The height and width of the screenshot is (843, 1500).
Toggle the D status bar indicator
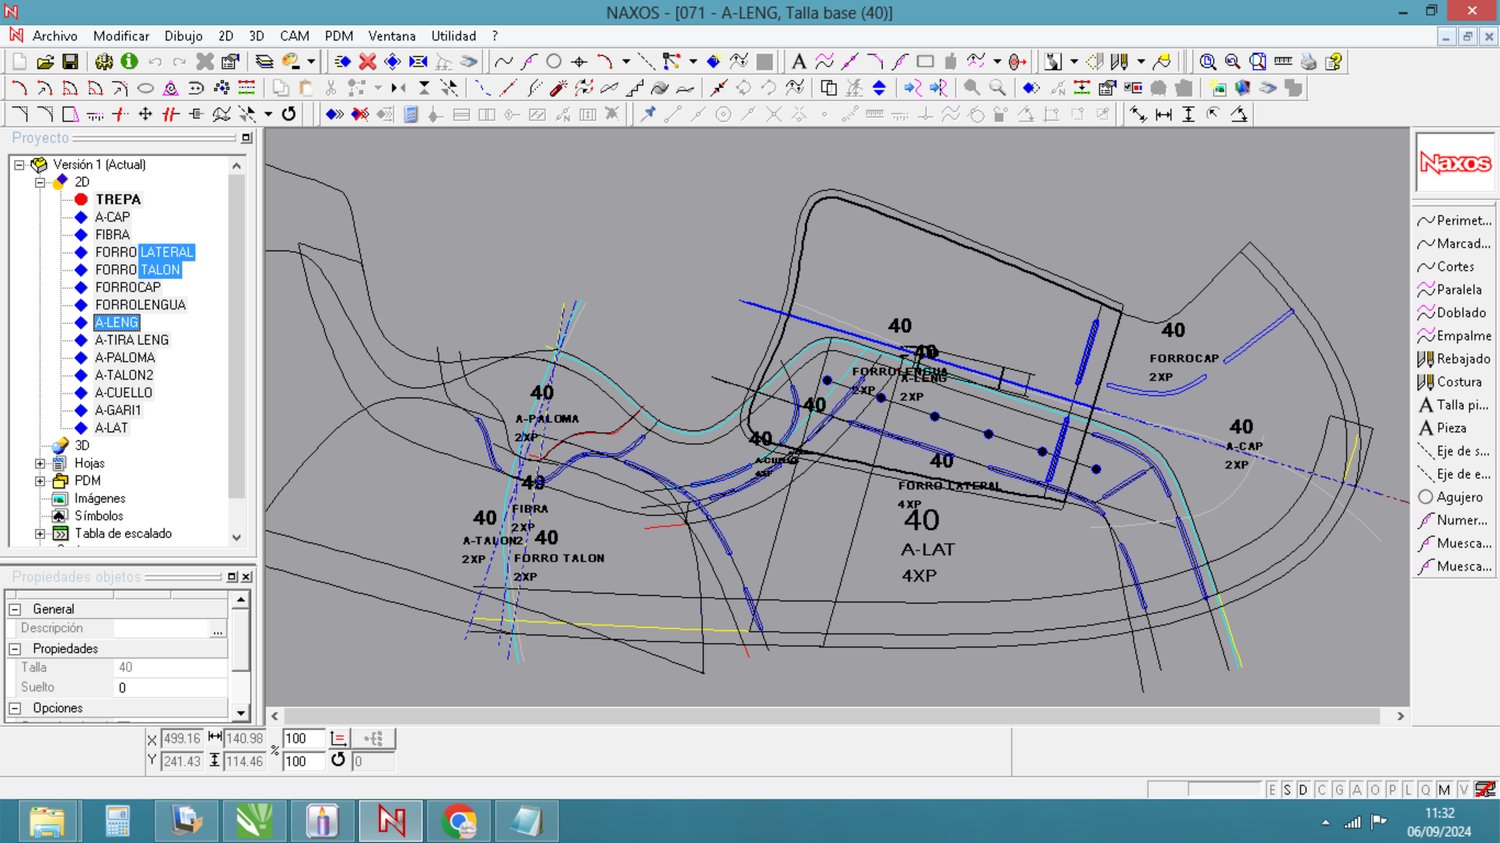(x=1303, y=790)
